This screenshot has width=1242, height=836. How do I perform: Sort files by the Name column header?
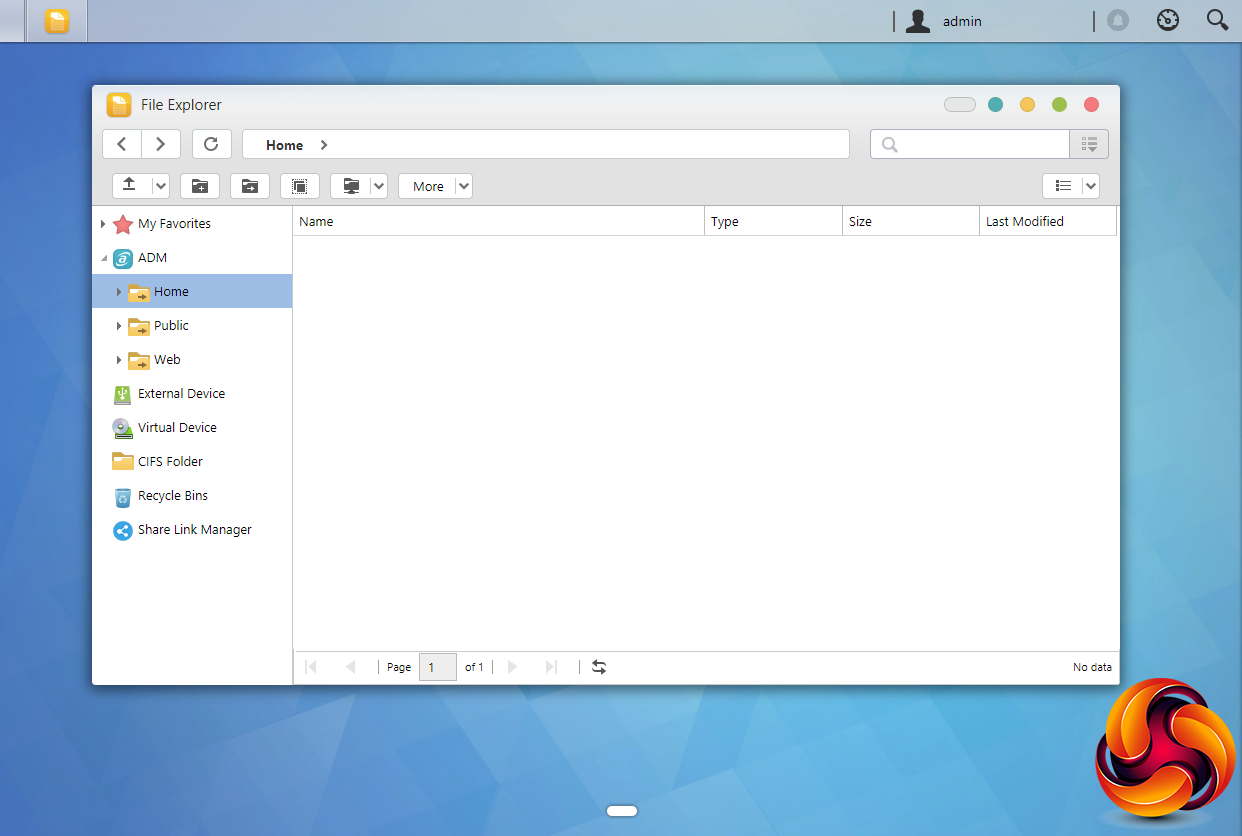[498, 222]
